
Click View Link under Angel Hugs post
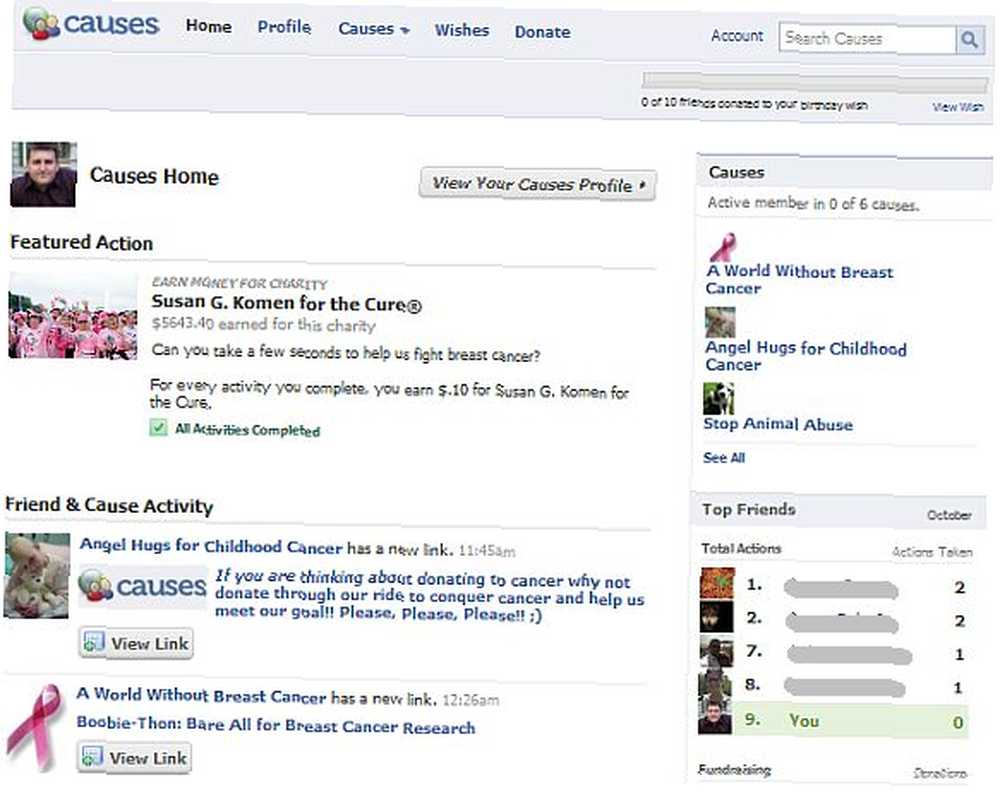(136, 643)
